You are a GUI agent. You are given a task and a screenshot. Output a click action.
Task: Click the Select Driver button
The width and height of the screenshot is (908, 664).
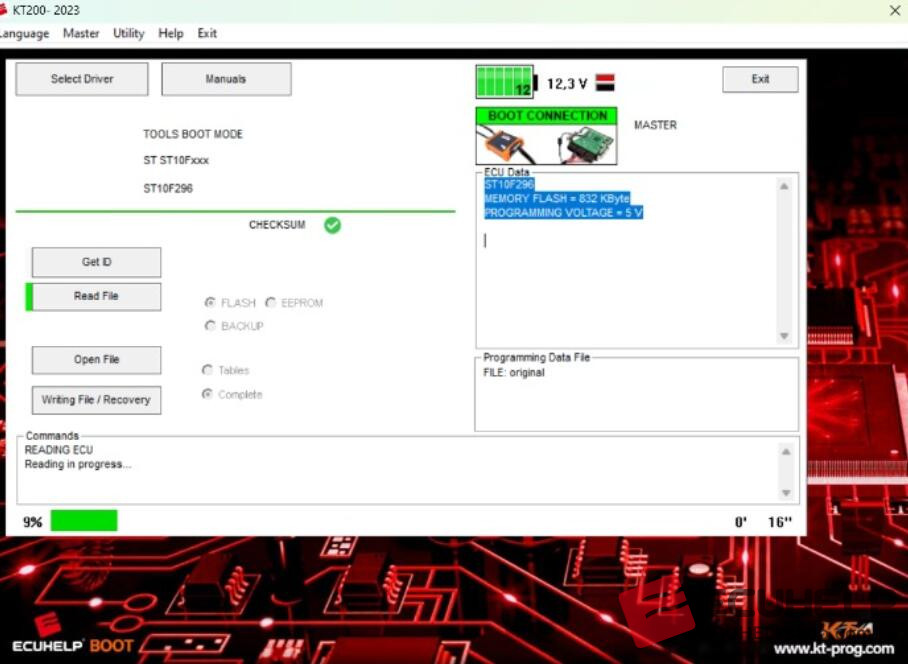[82, 79]
